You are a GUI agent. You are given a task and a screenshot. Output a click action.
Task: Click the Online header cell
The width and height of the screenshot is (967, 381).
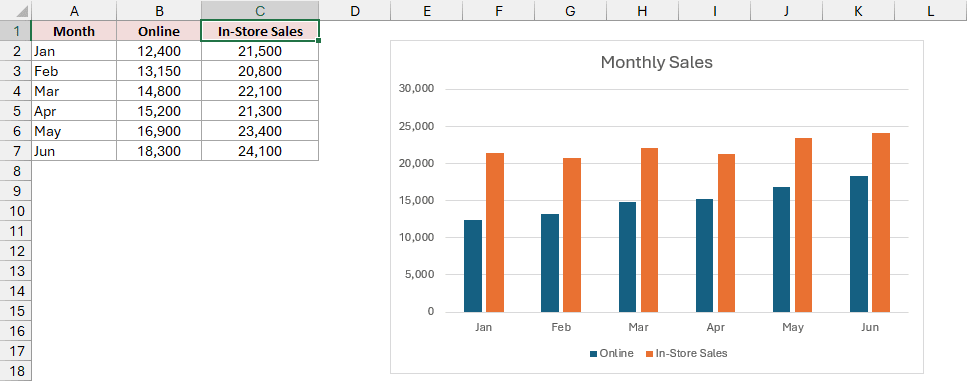159,31
